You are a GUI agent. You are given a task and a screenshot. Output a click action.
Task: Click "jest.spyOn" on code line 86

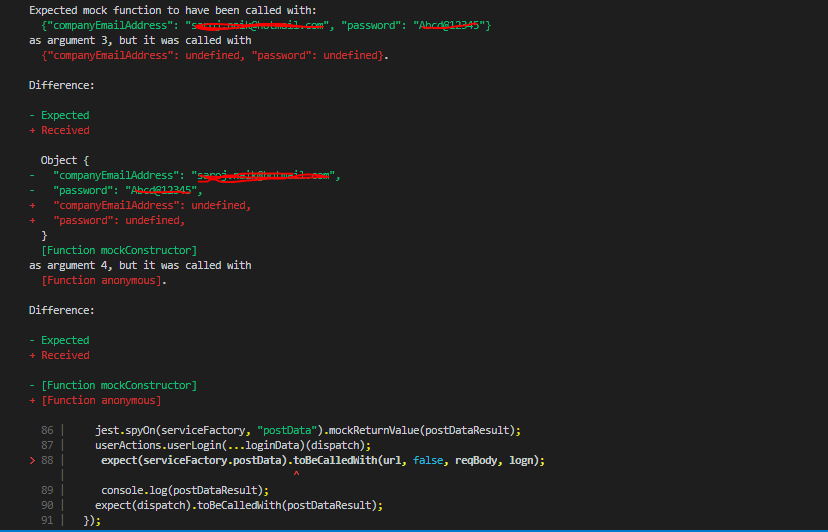pos(125,430)
